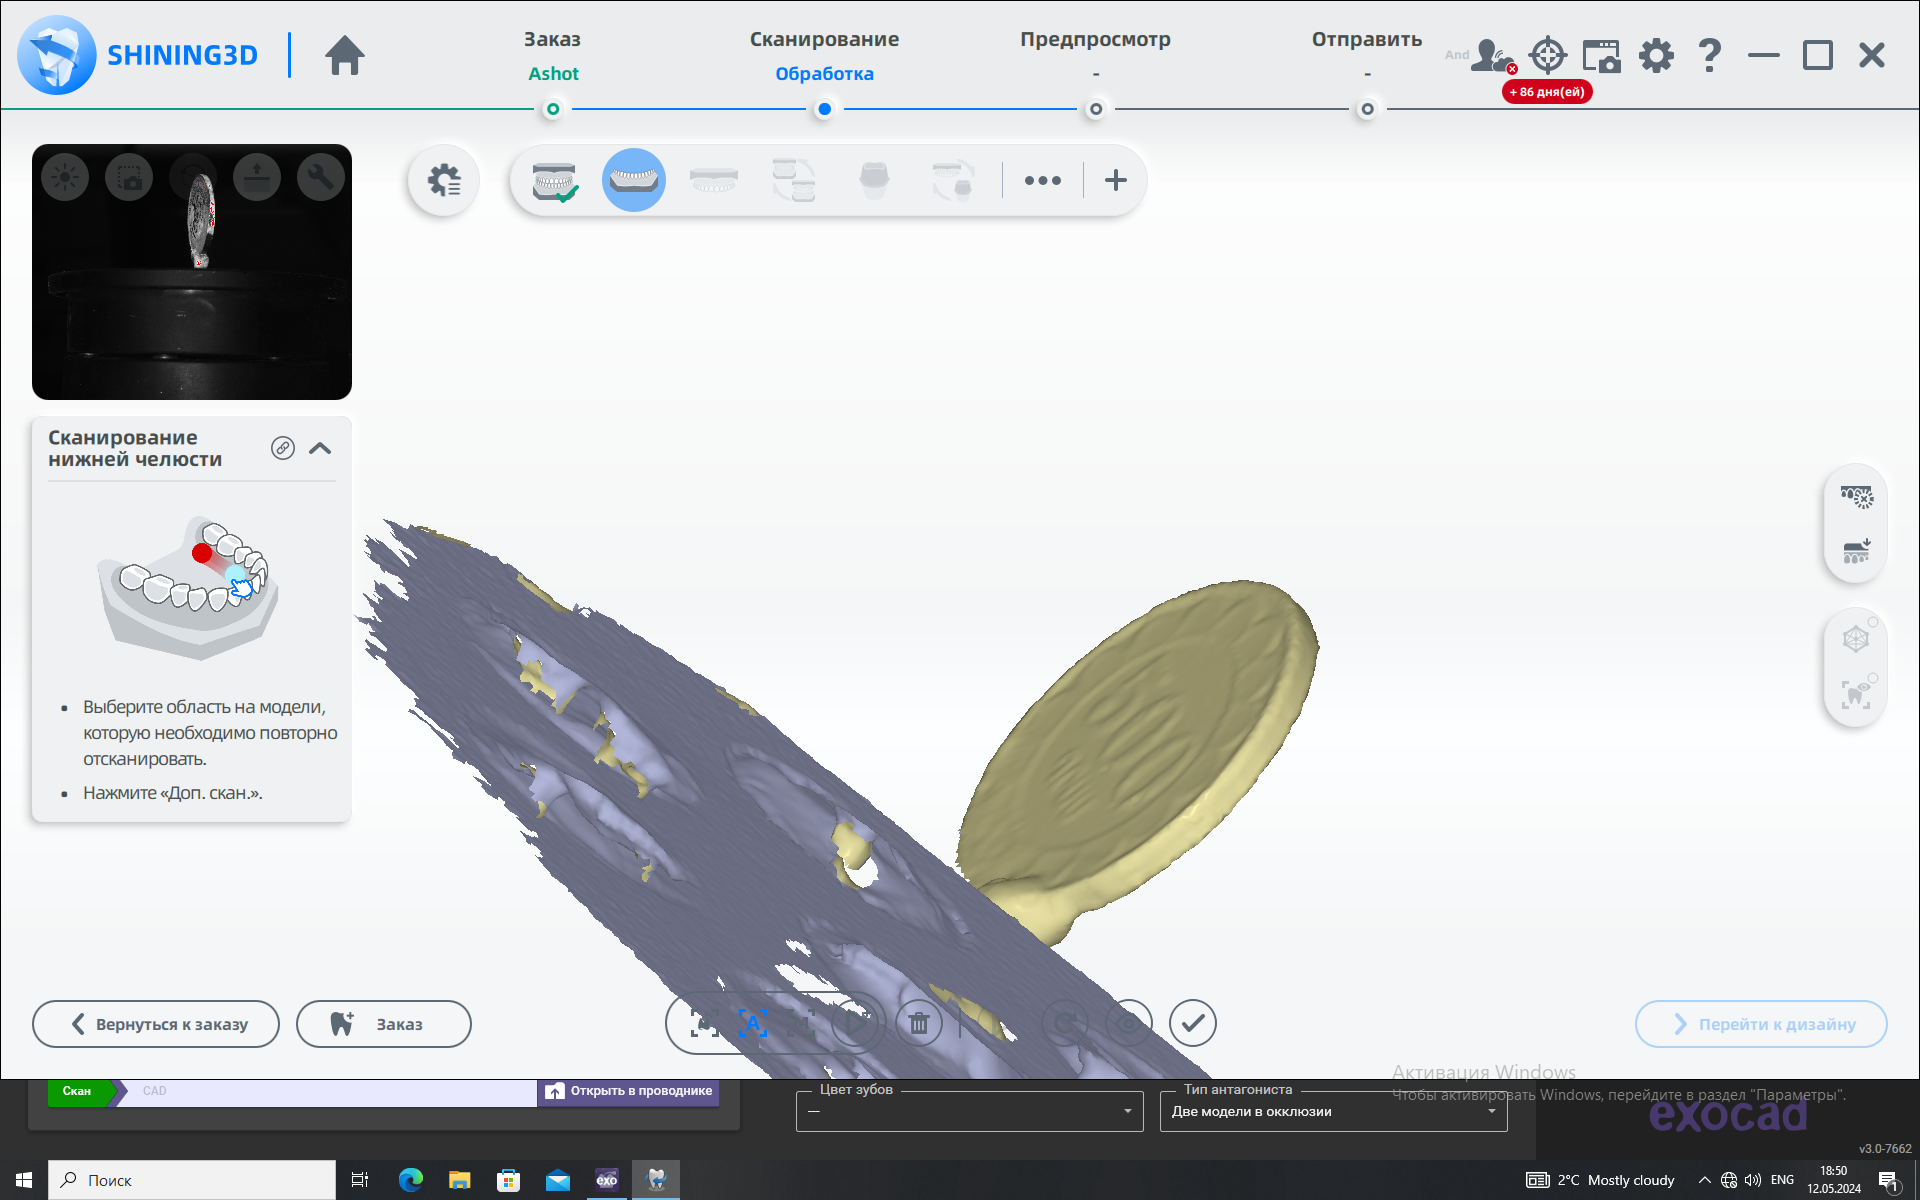Collapse the lower jaw scanning panel

pos(320,448)
